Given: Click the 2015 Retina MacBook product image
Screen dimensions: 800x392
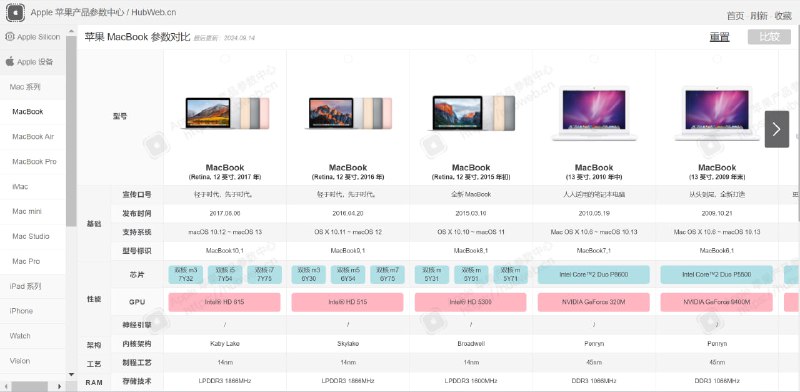Looking at the screenshot, I should [x=471, y=113].
